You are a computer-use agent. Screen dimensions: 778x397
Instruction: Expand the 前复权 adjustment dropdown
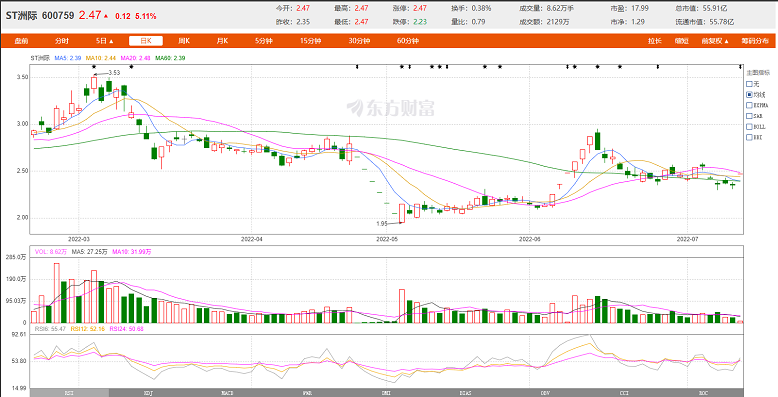715,41
